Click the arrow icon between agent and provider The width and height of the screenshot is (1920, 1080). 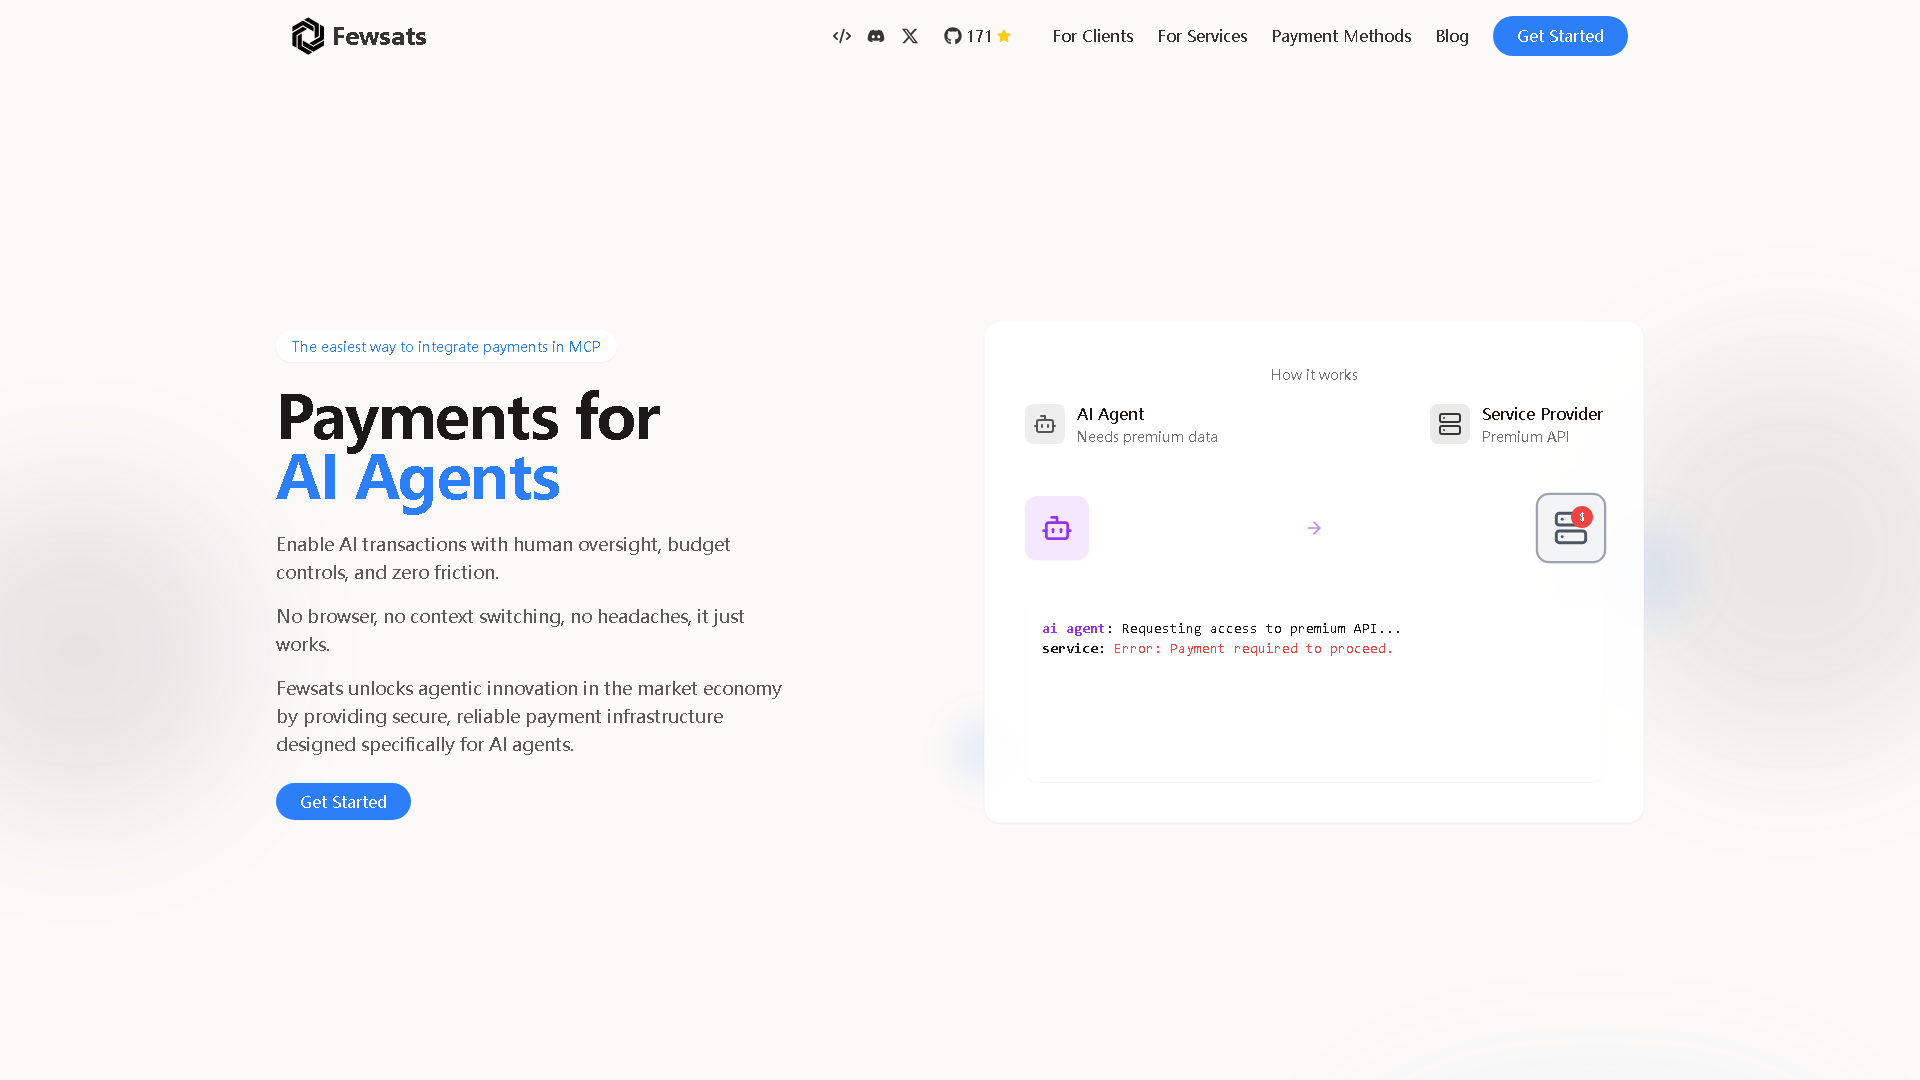pos(1313,528)
